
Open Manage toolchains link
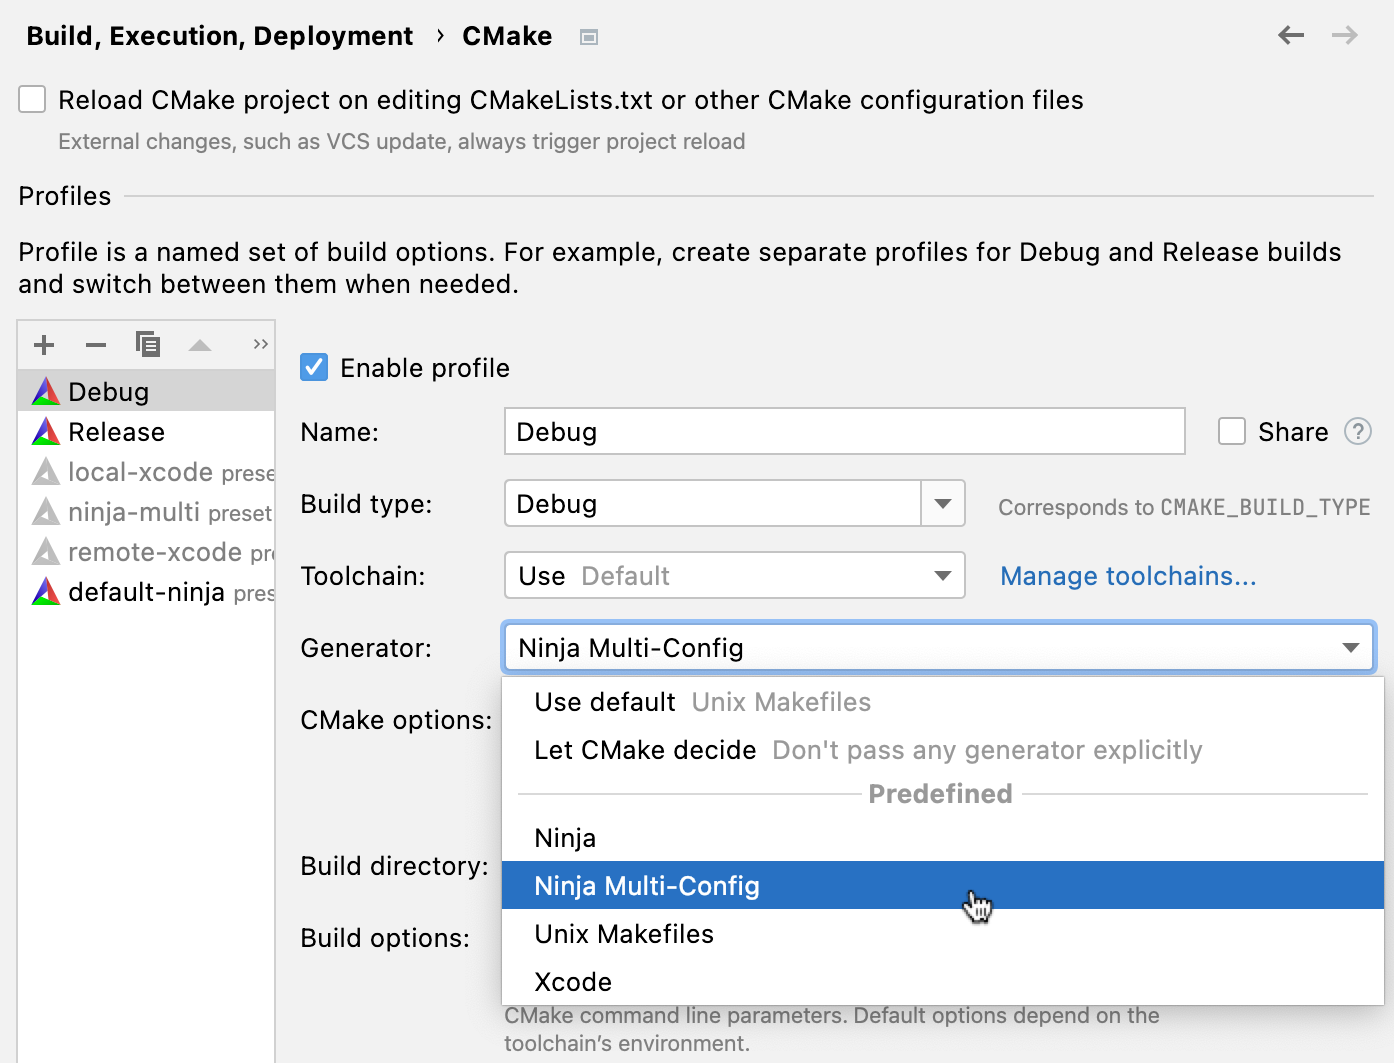pyautogui.click(x=1128, y=576)
